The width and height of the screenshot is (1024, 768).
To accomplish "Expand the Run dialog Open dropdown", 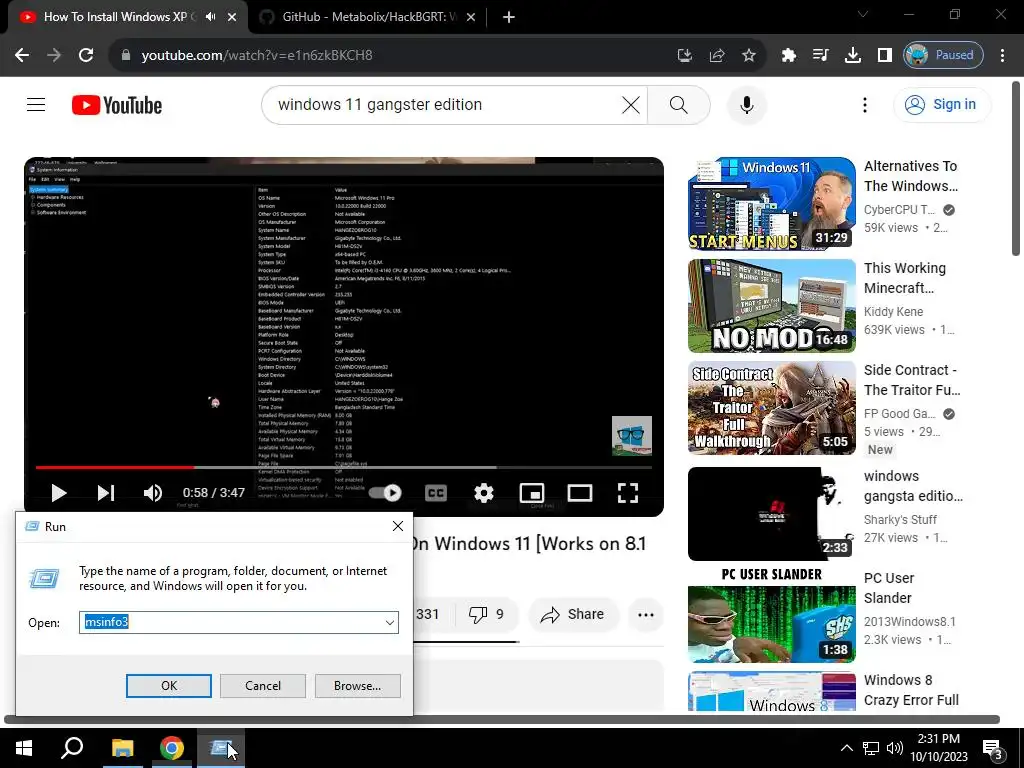I will pos(389,622).
